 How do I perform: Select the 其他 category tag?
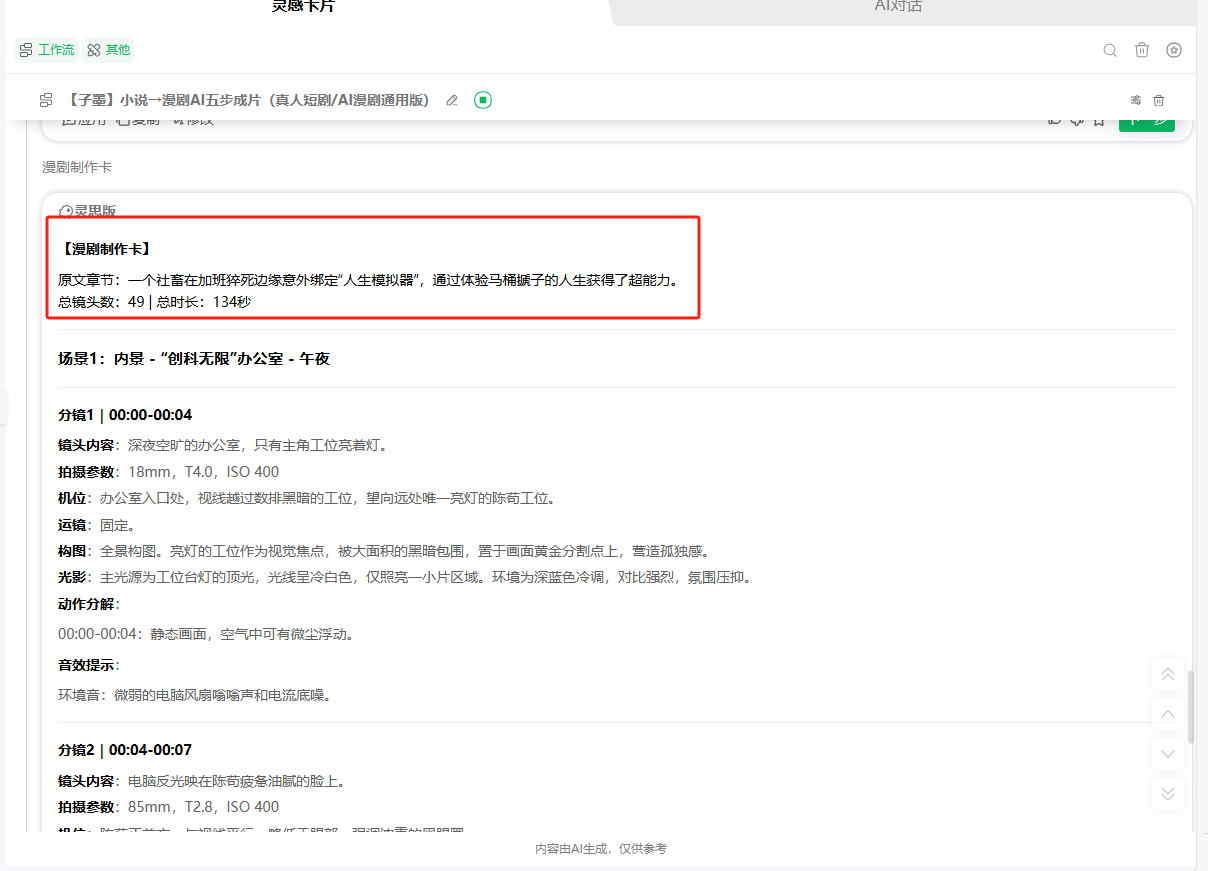(108, 50)
